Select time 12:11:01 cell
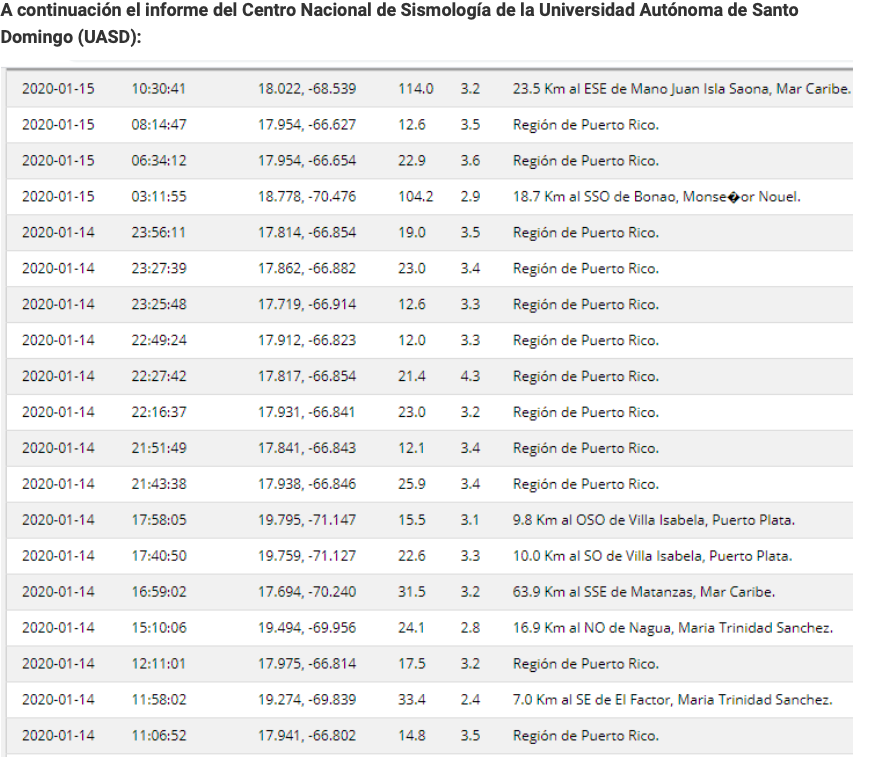Screen dimensions: 870x757 click(x=159, y=664)
